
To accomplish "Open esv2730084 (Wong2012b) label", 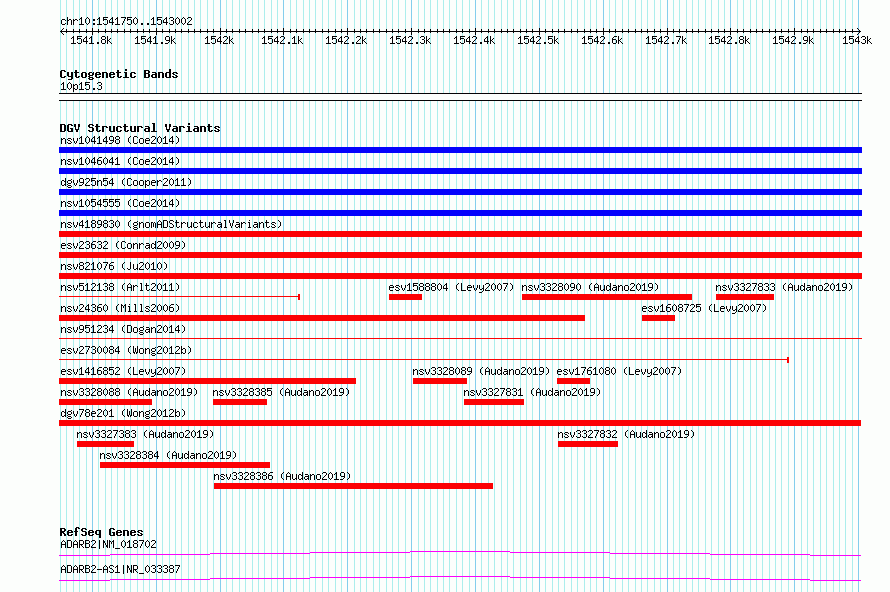I will (x=126, y=350).
